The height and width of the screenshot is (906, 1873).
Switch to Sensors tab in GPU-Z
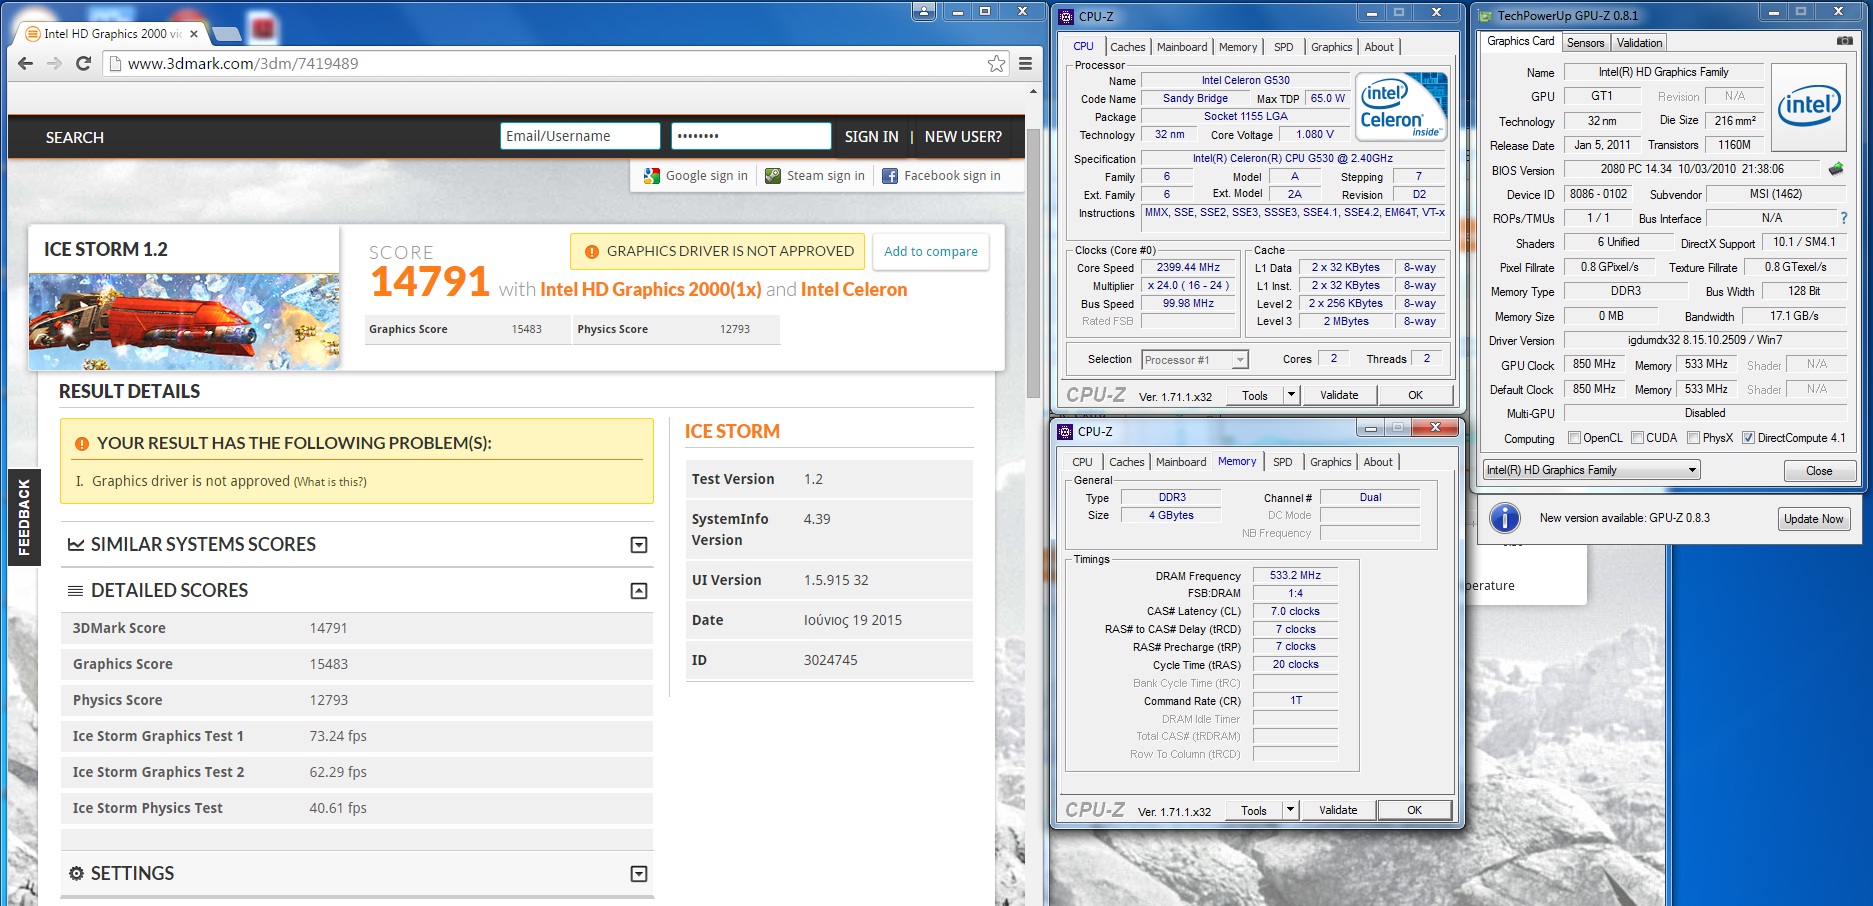pyautogui.click(x=1585, y=43)
